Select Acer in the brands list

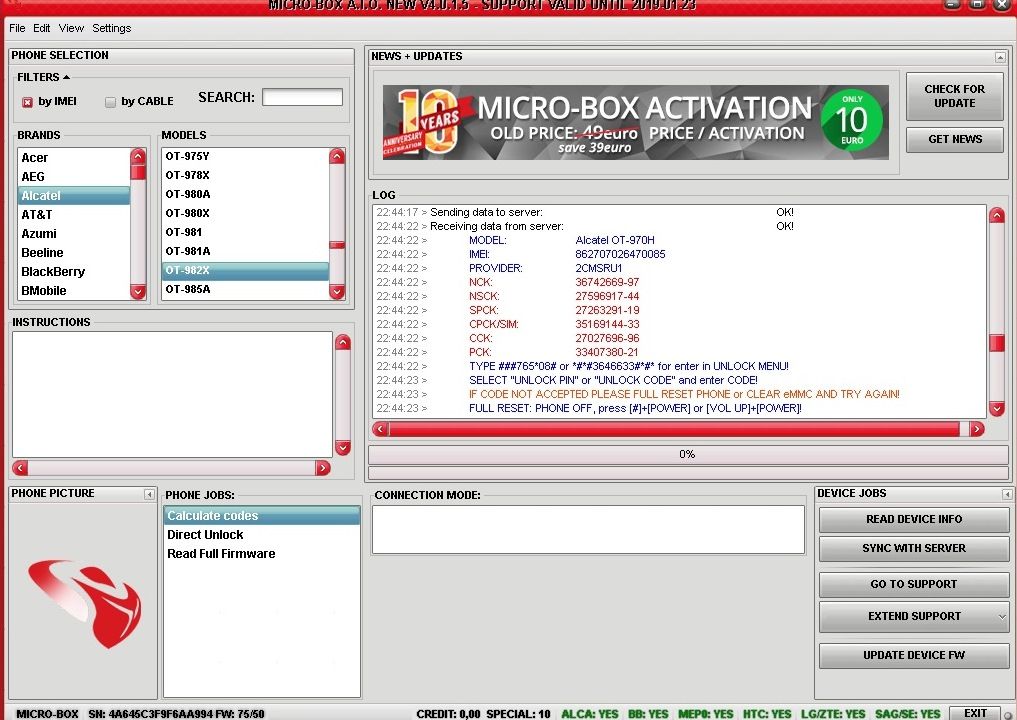74,158
